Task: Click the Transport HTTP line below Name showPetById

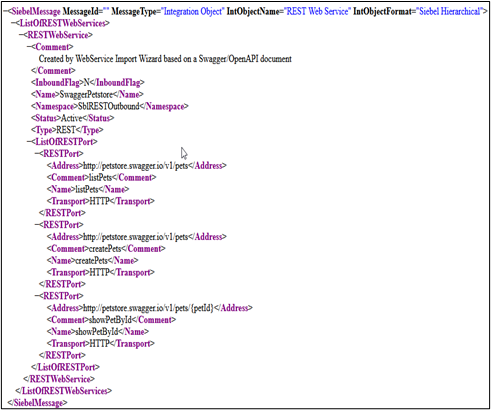Action: pyautogui.click(x=101, y=343)
